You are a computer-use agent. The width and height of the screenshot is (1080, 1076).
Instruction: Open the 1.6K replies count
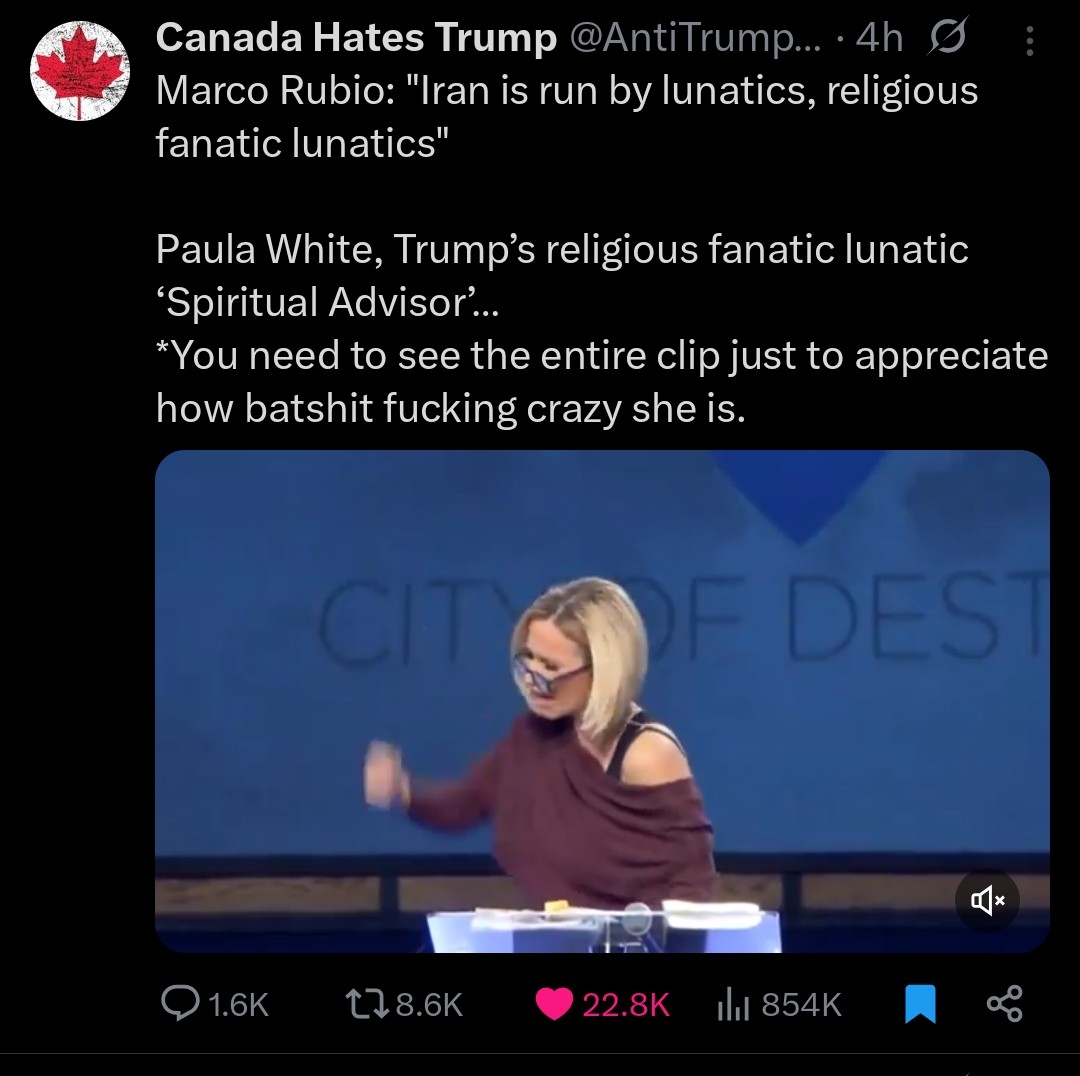coord(238,1004)
